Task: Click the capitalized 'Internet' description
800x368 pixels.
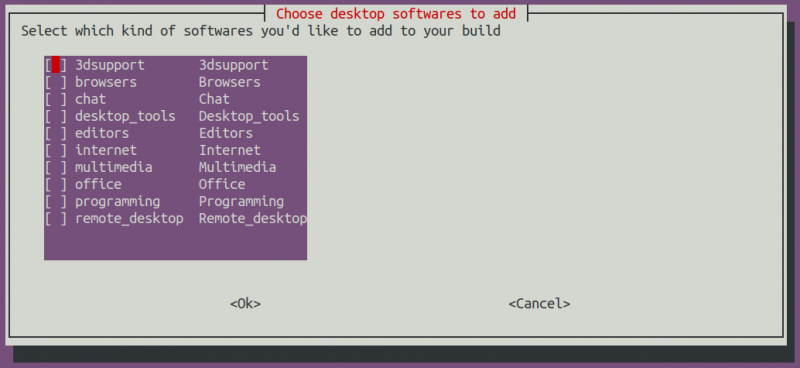Action: (230, 150)
